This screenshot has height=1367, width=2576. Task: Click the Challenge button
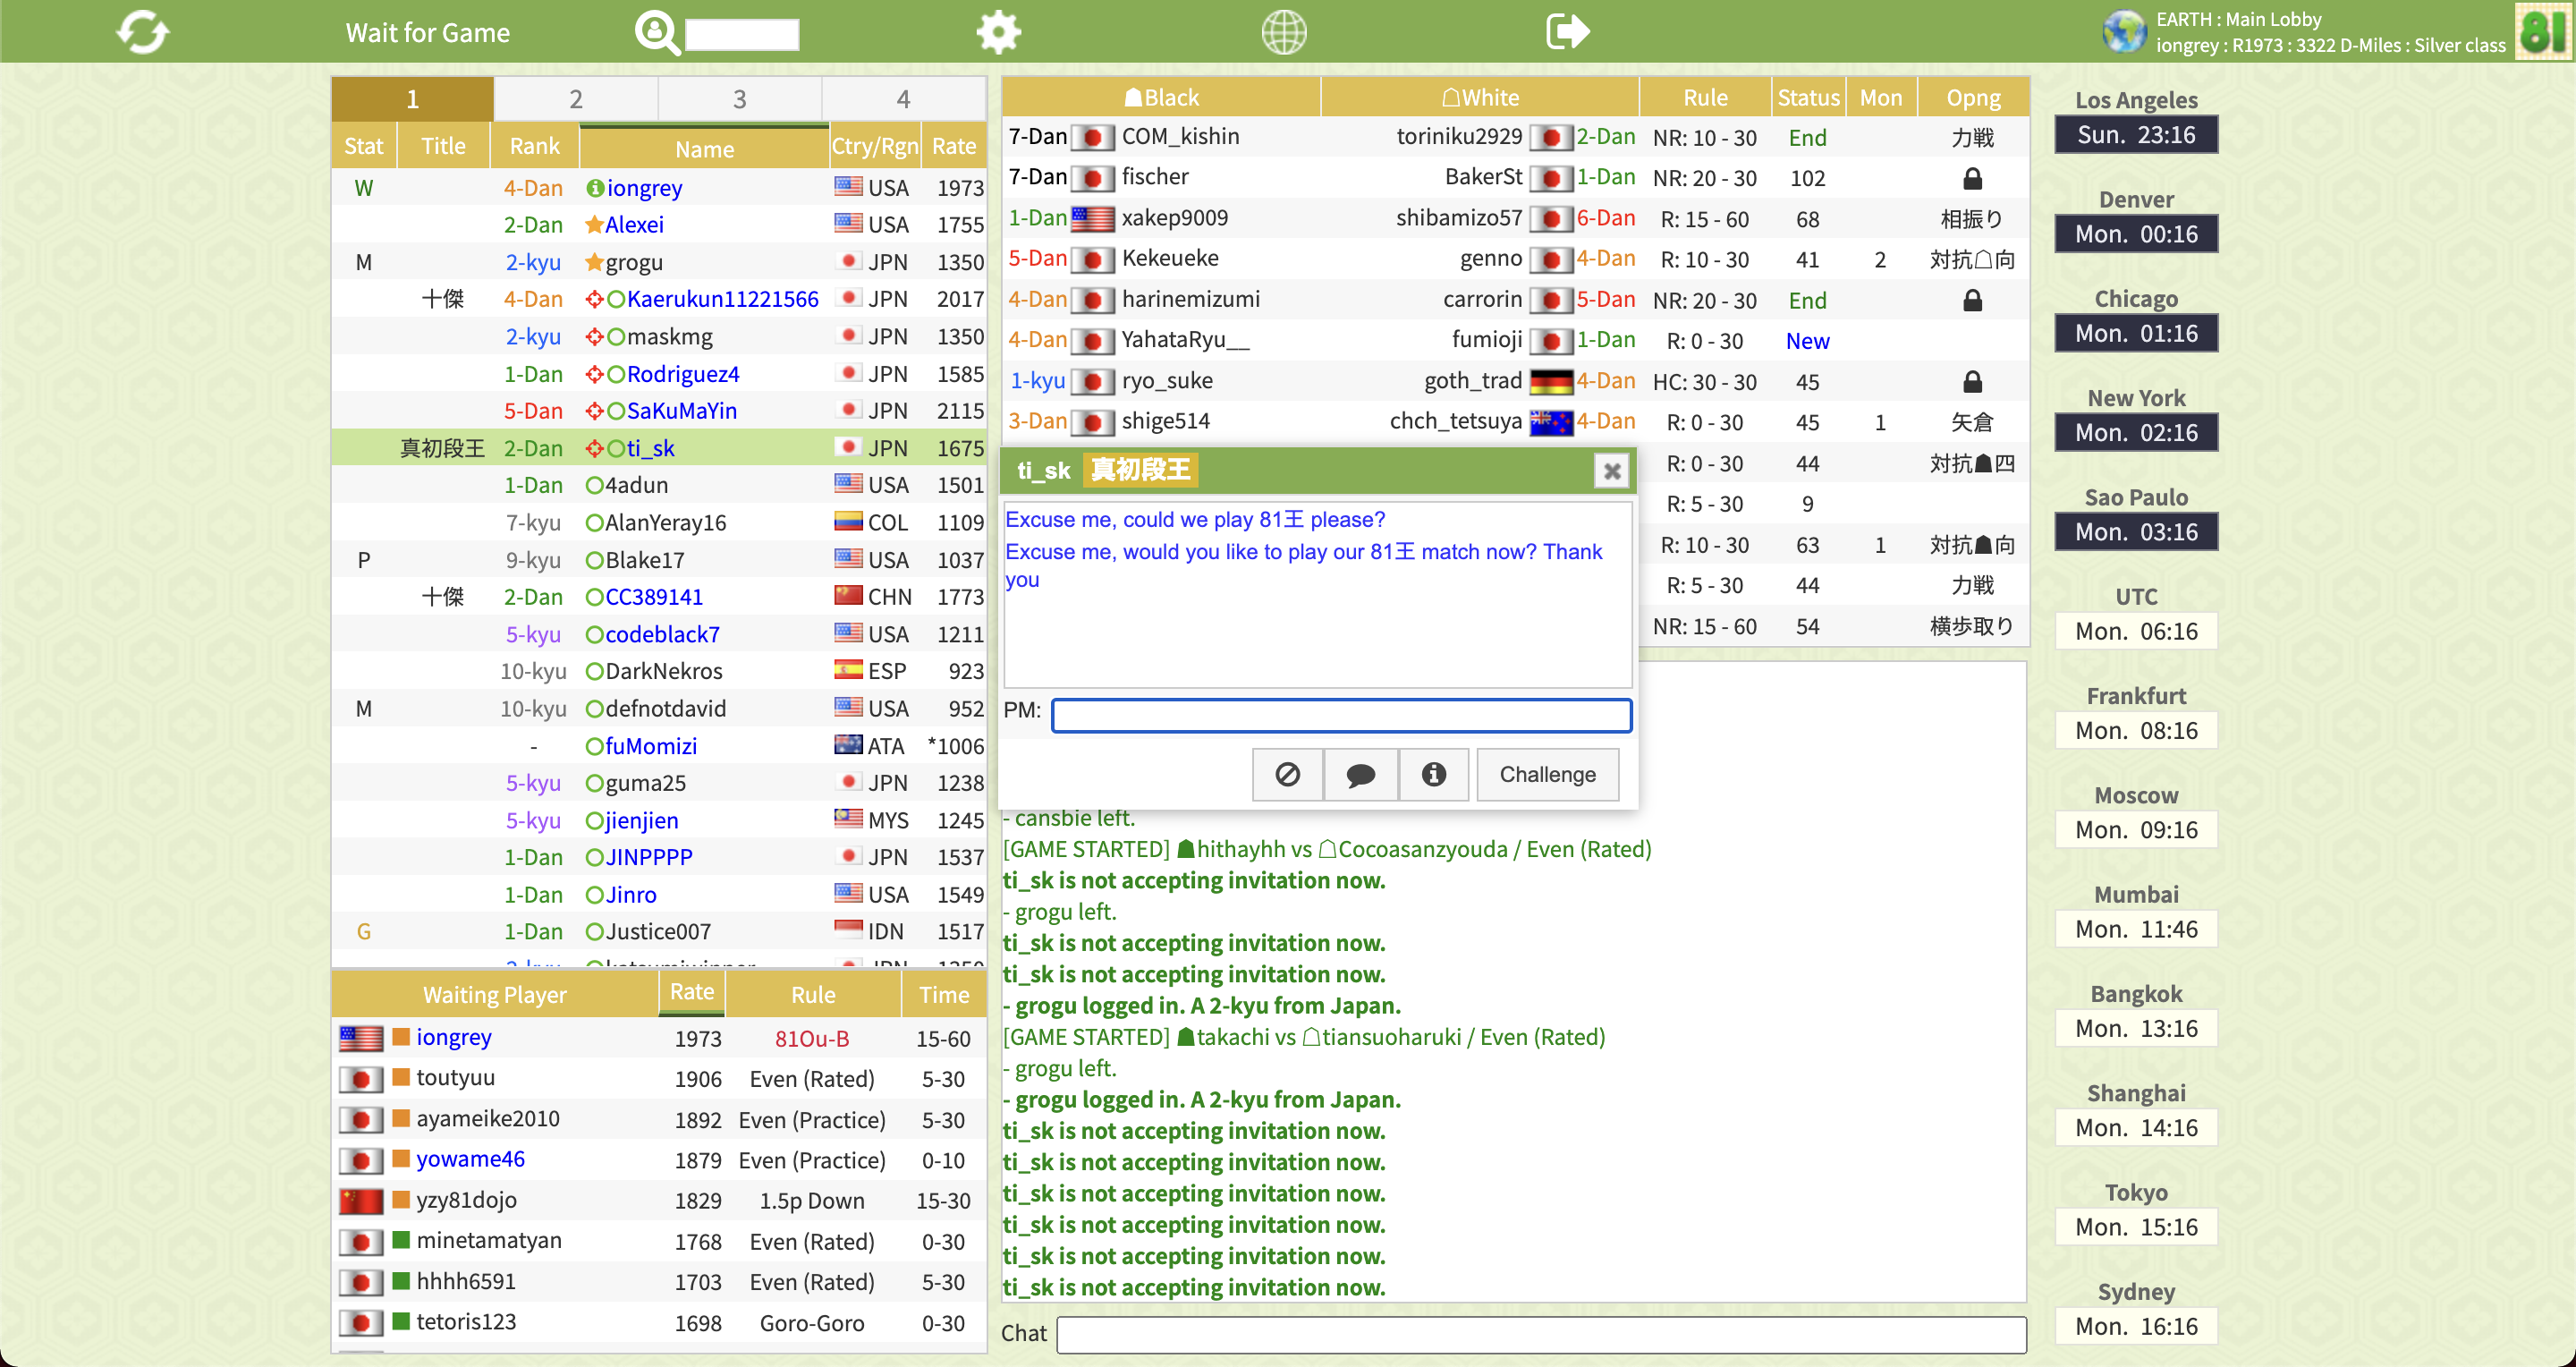[1547, 774]
